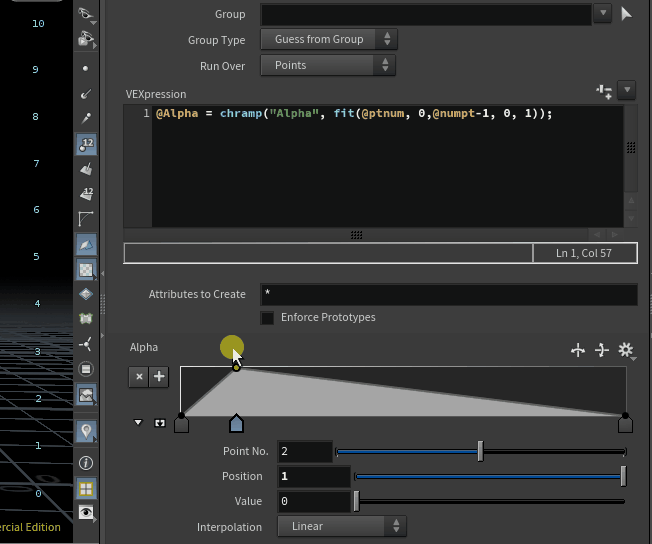The height and width of the screenshot is (544, 652).
Task: Click the VEX editor horizontal scrollbar grip
Action: point(356,235)
